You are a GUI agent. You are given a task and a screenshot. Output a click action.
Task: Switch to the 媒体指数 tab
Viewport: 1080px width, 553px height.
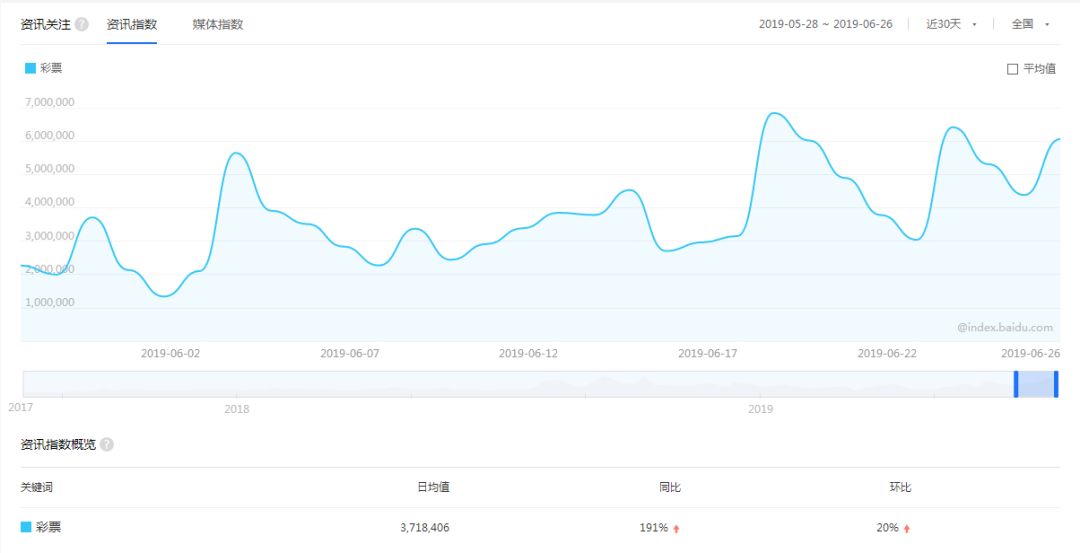pos(218,25)
